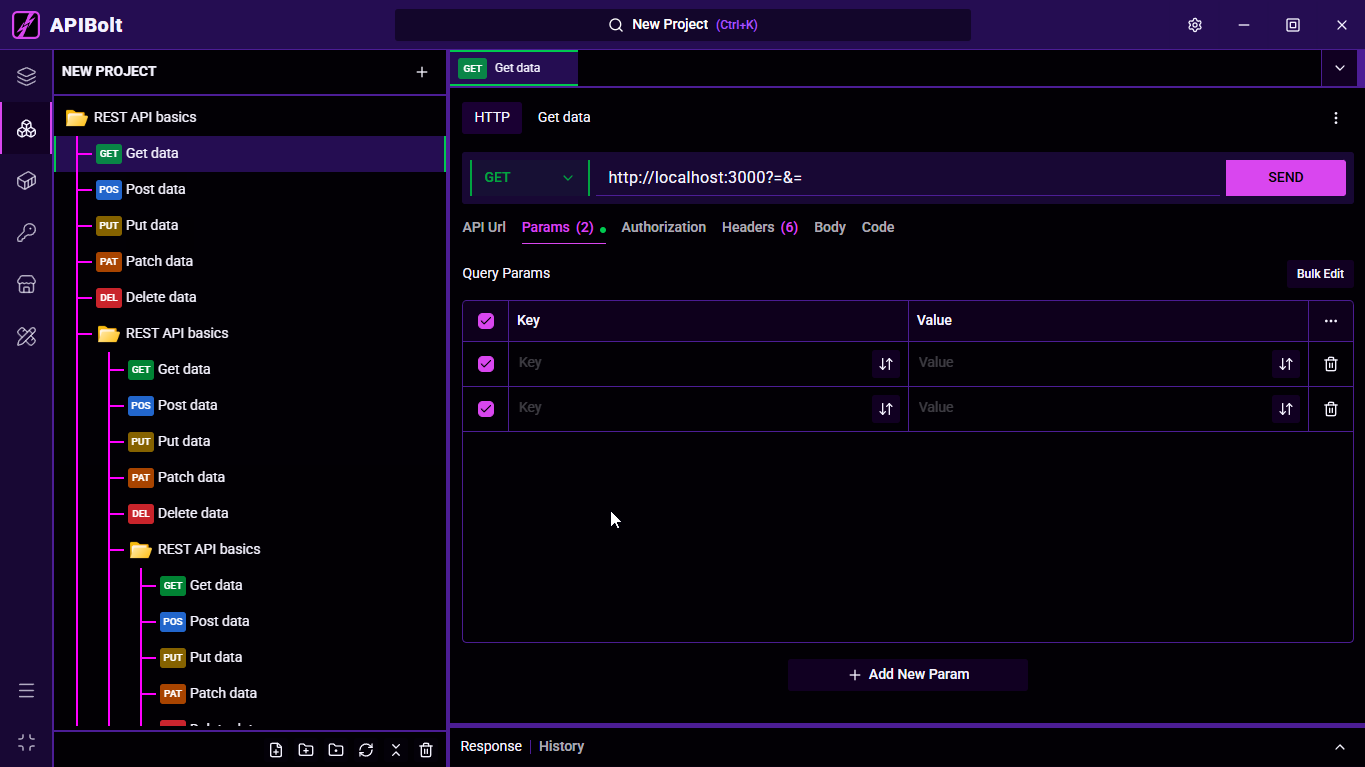The width and height of the screenshot is (1365, 767).
Task: Open the pencil and ruler tools icon
Action: pyautogui.click(x=27, y=336)
